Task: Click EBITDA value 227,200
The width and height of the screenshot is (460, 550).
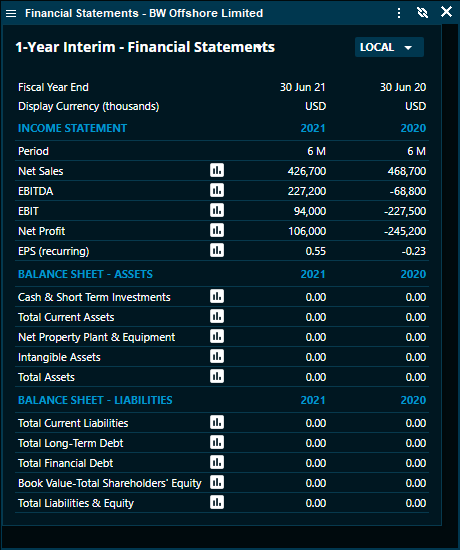Action: point(307,191)
